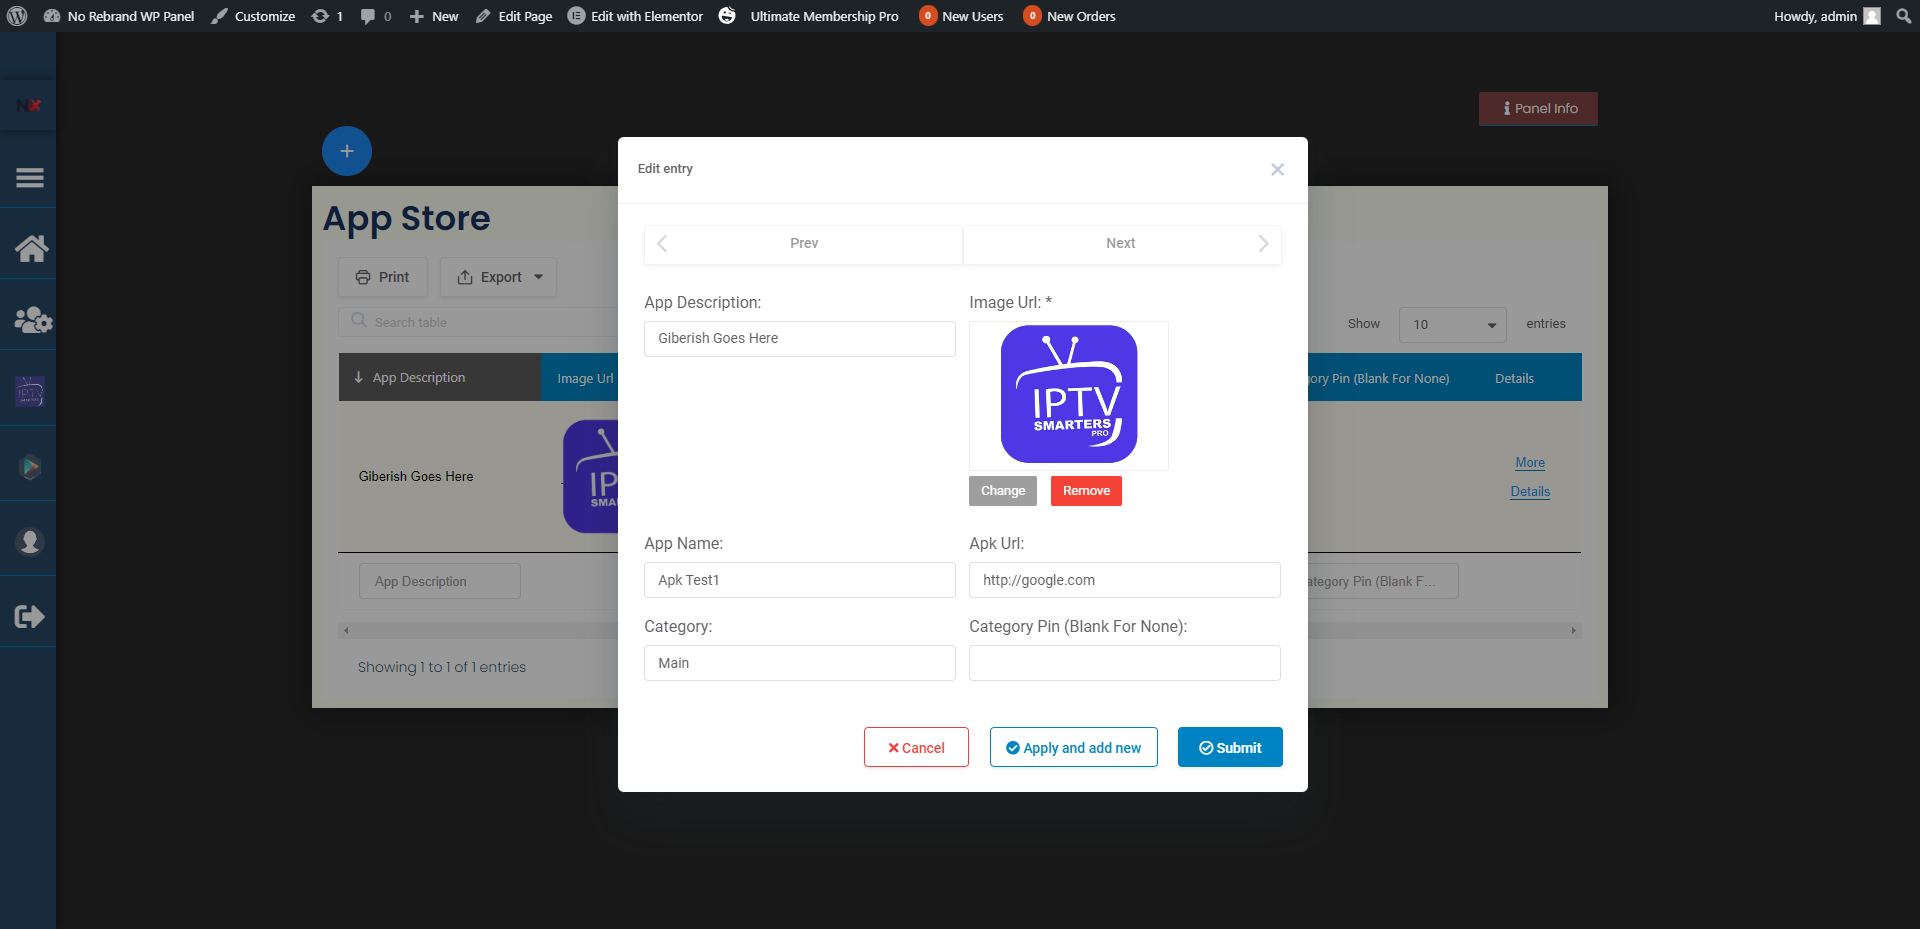Click the blue plus add entry button
The width and height of the screenshot is (1920, 929).
tap(346, 151)
